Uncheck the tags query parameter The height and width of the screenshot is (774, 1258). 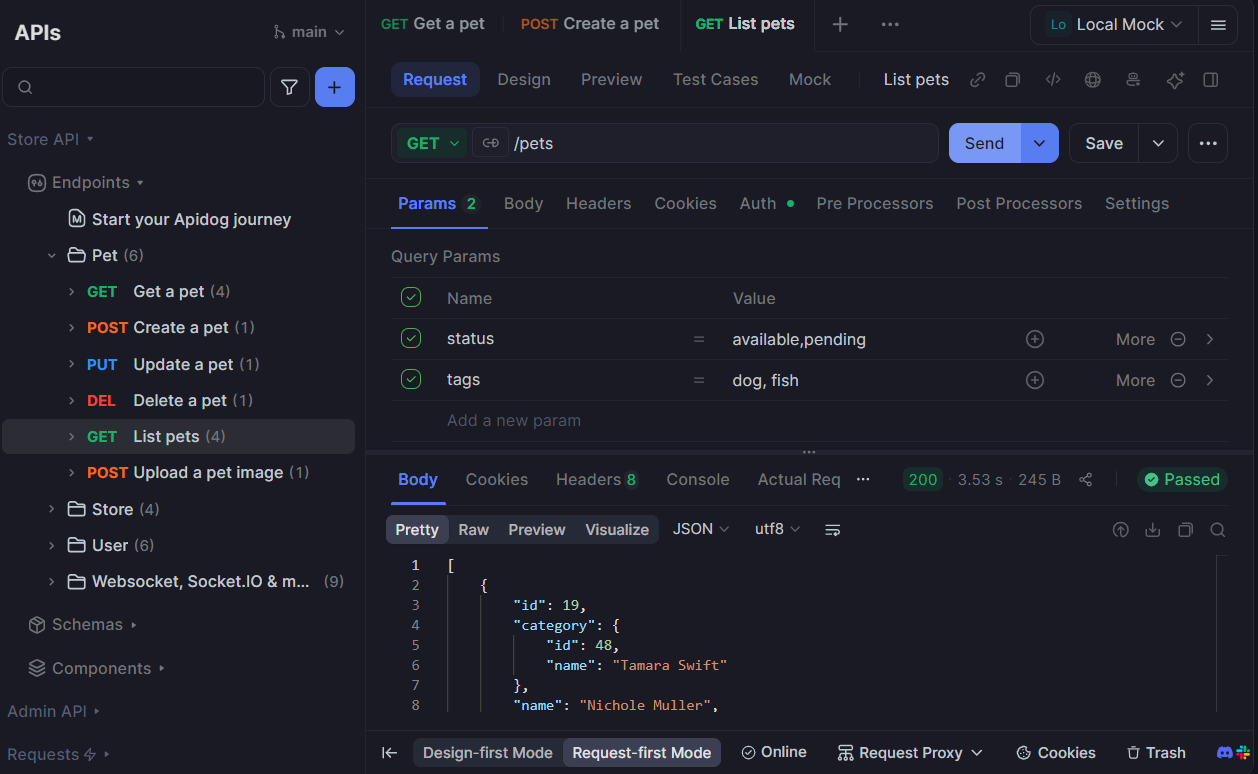tap(411, 380)
